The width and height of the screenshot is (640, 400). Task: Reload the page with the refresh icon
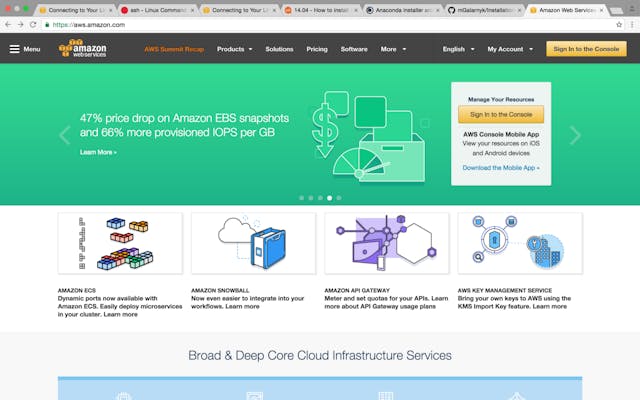pyautogui.click(x=33, y=25)
